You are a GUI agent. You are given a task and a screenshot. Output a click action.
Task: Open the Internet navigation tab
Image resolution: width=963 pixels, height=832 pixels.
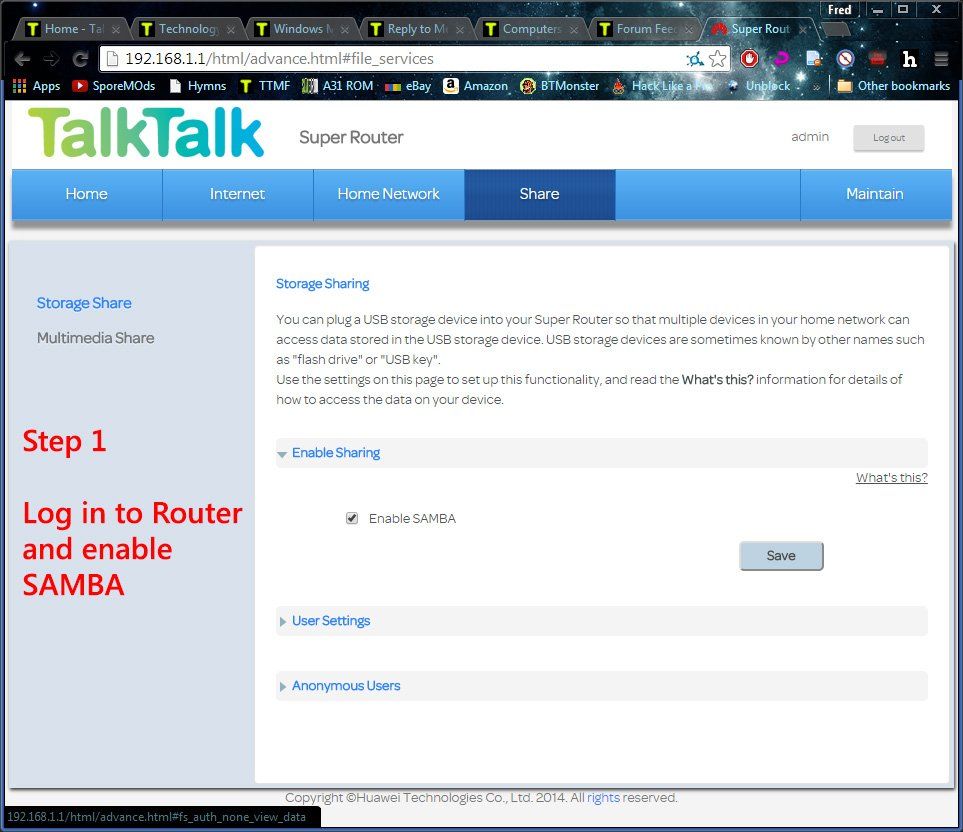[x=238, y=194]
